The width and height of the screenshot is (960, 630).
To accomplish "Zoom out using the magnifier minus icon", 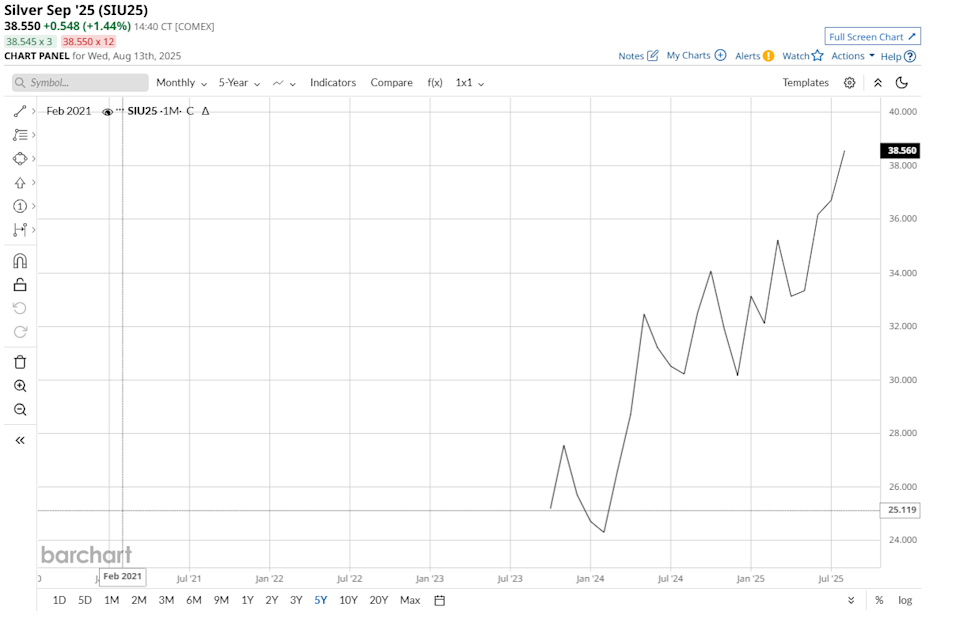I will (19, 410).
